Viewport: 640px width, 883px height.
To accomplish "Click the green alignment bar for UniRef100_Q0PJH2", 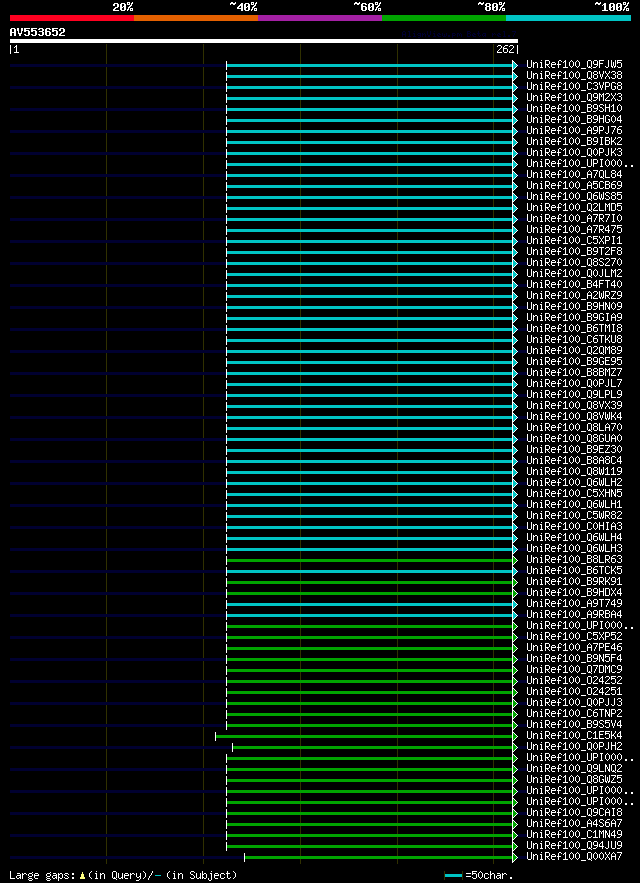I will click(373, 747).
